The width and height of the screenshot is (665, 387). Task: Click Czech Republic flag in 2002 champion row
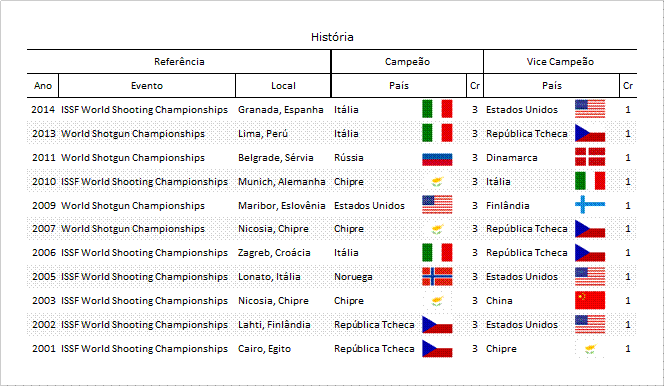click(437, 325)
